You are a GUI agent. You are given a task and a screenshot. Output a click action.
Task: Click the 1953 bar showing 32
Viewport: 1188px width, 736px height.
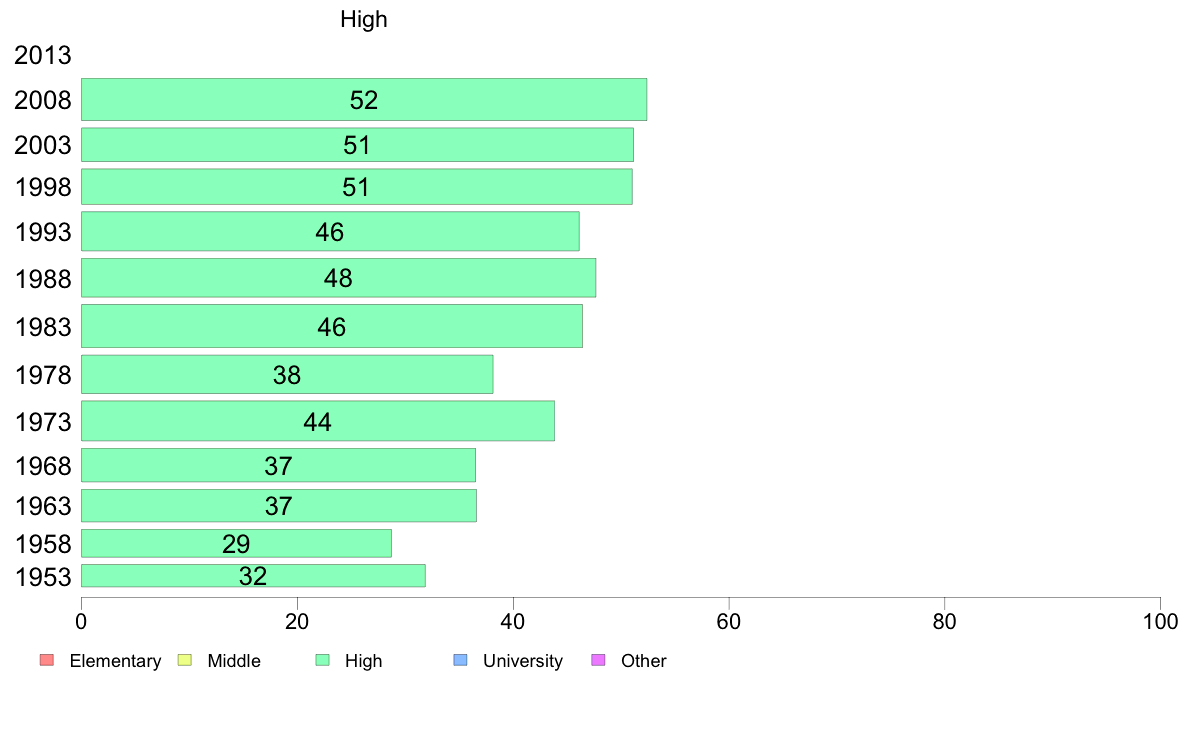253,575
